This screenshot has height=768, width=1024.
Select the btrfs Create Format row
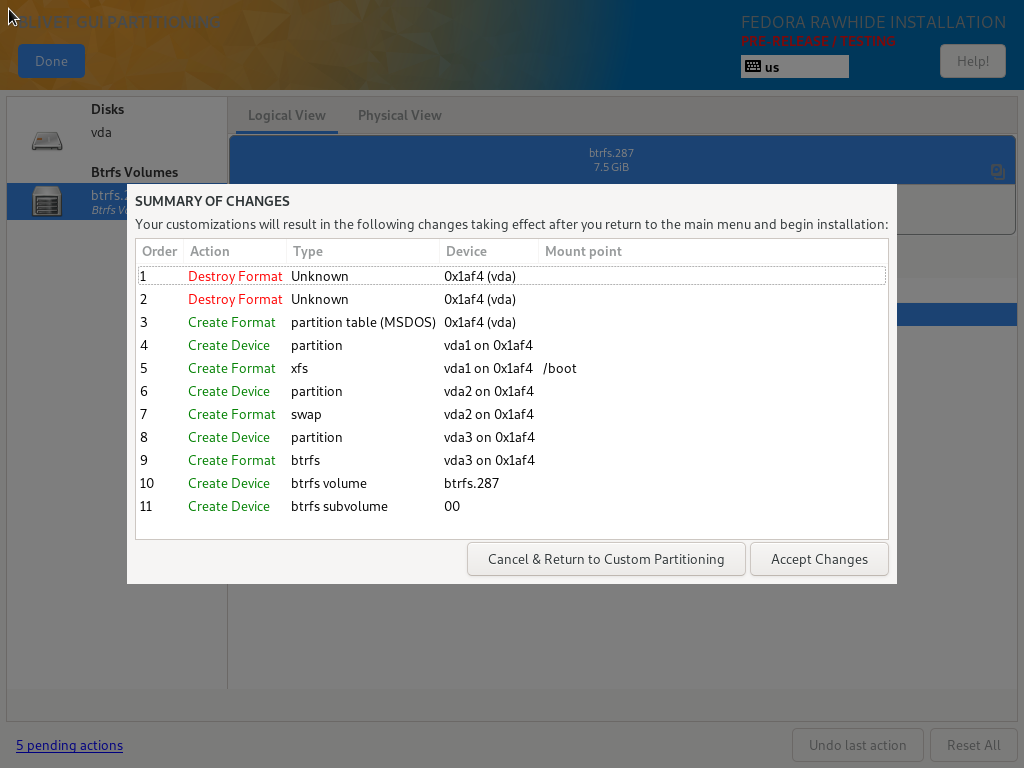(512, 460)
